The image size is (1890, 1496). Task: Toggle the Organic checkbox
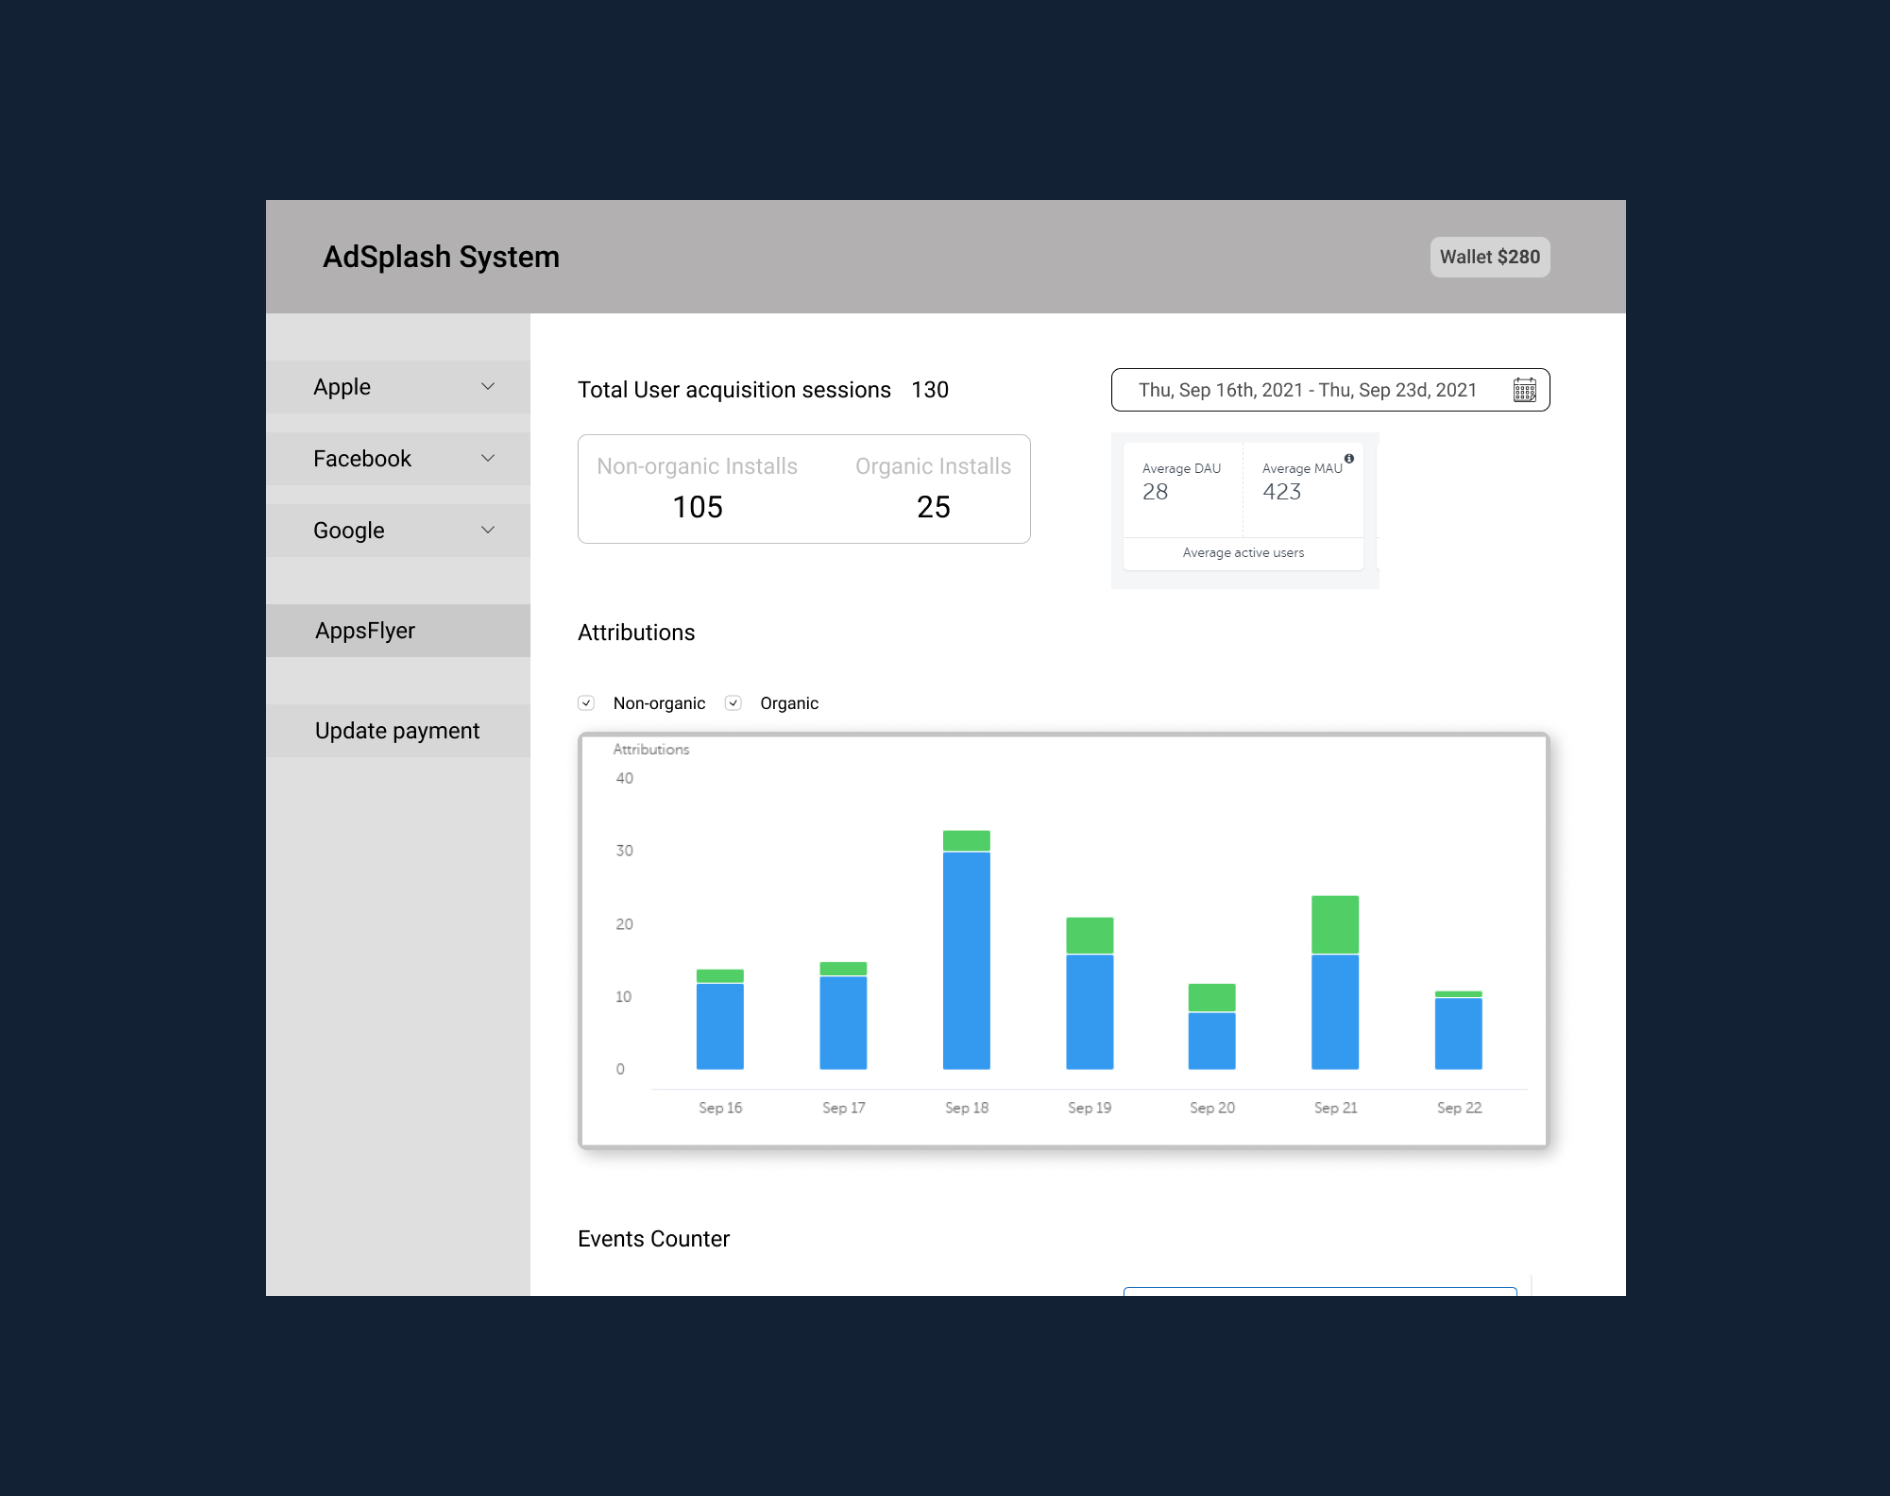click(x=733, y=703)
